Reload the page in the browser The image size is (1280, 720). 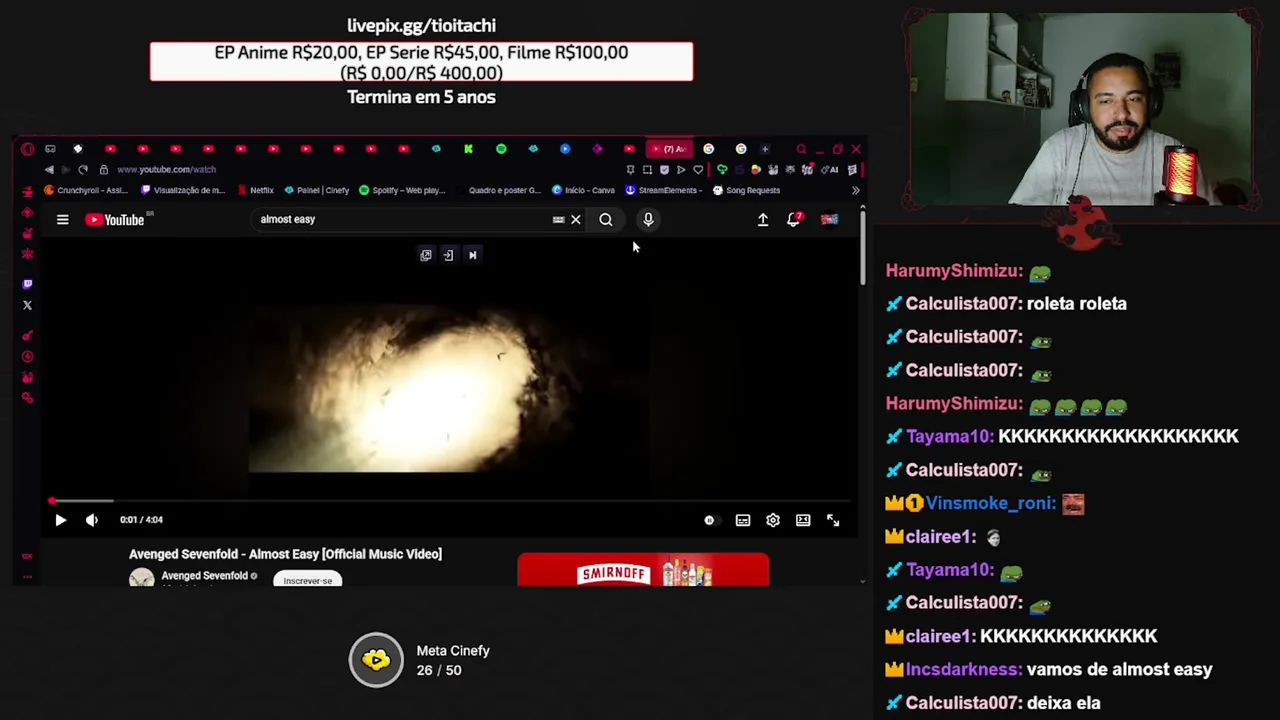point(83,170)
